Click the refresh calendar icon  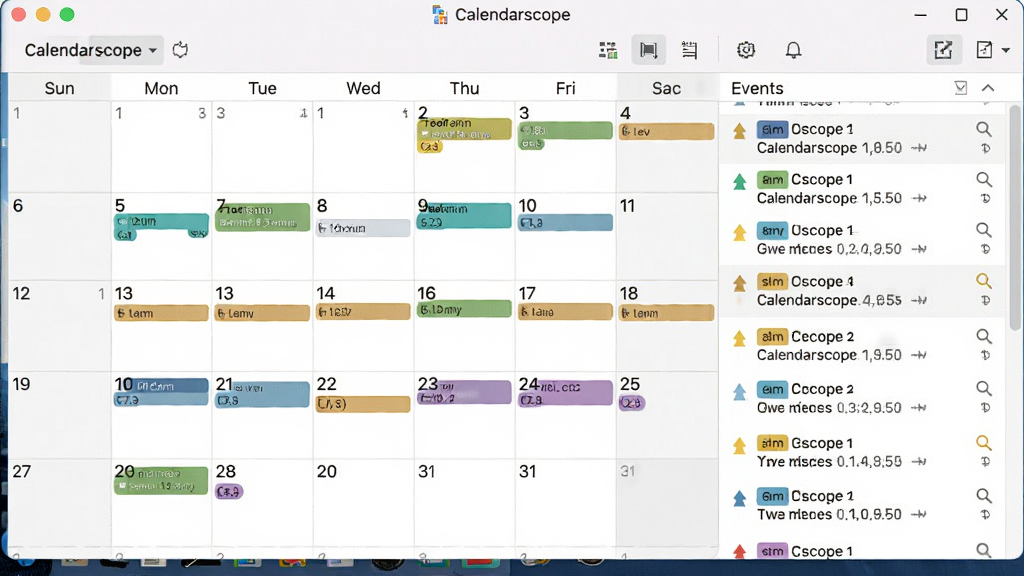(180, 50)
